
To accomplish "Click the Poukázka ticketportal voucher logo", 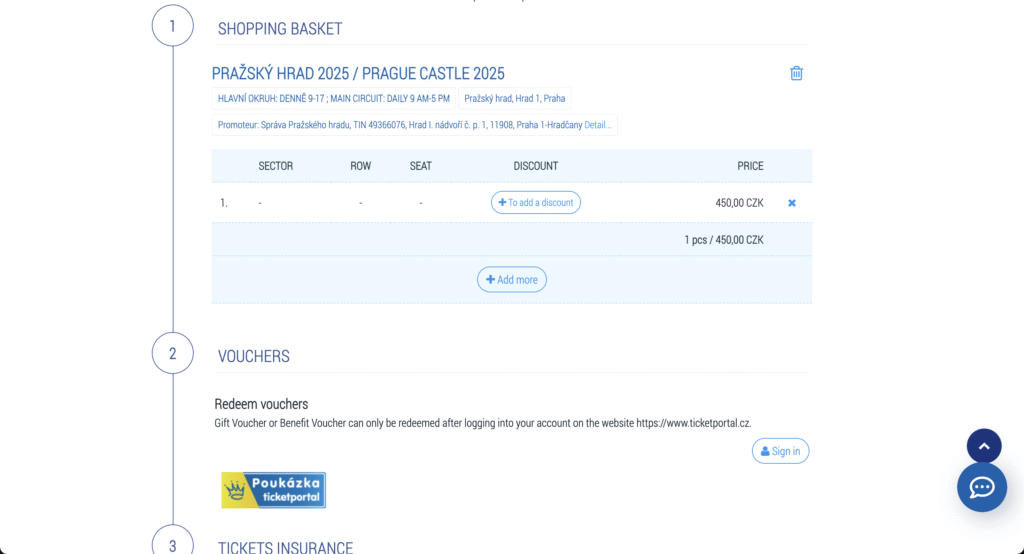I will coord(273,490).
